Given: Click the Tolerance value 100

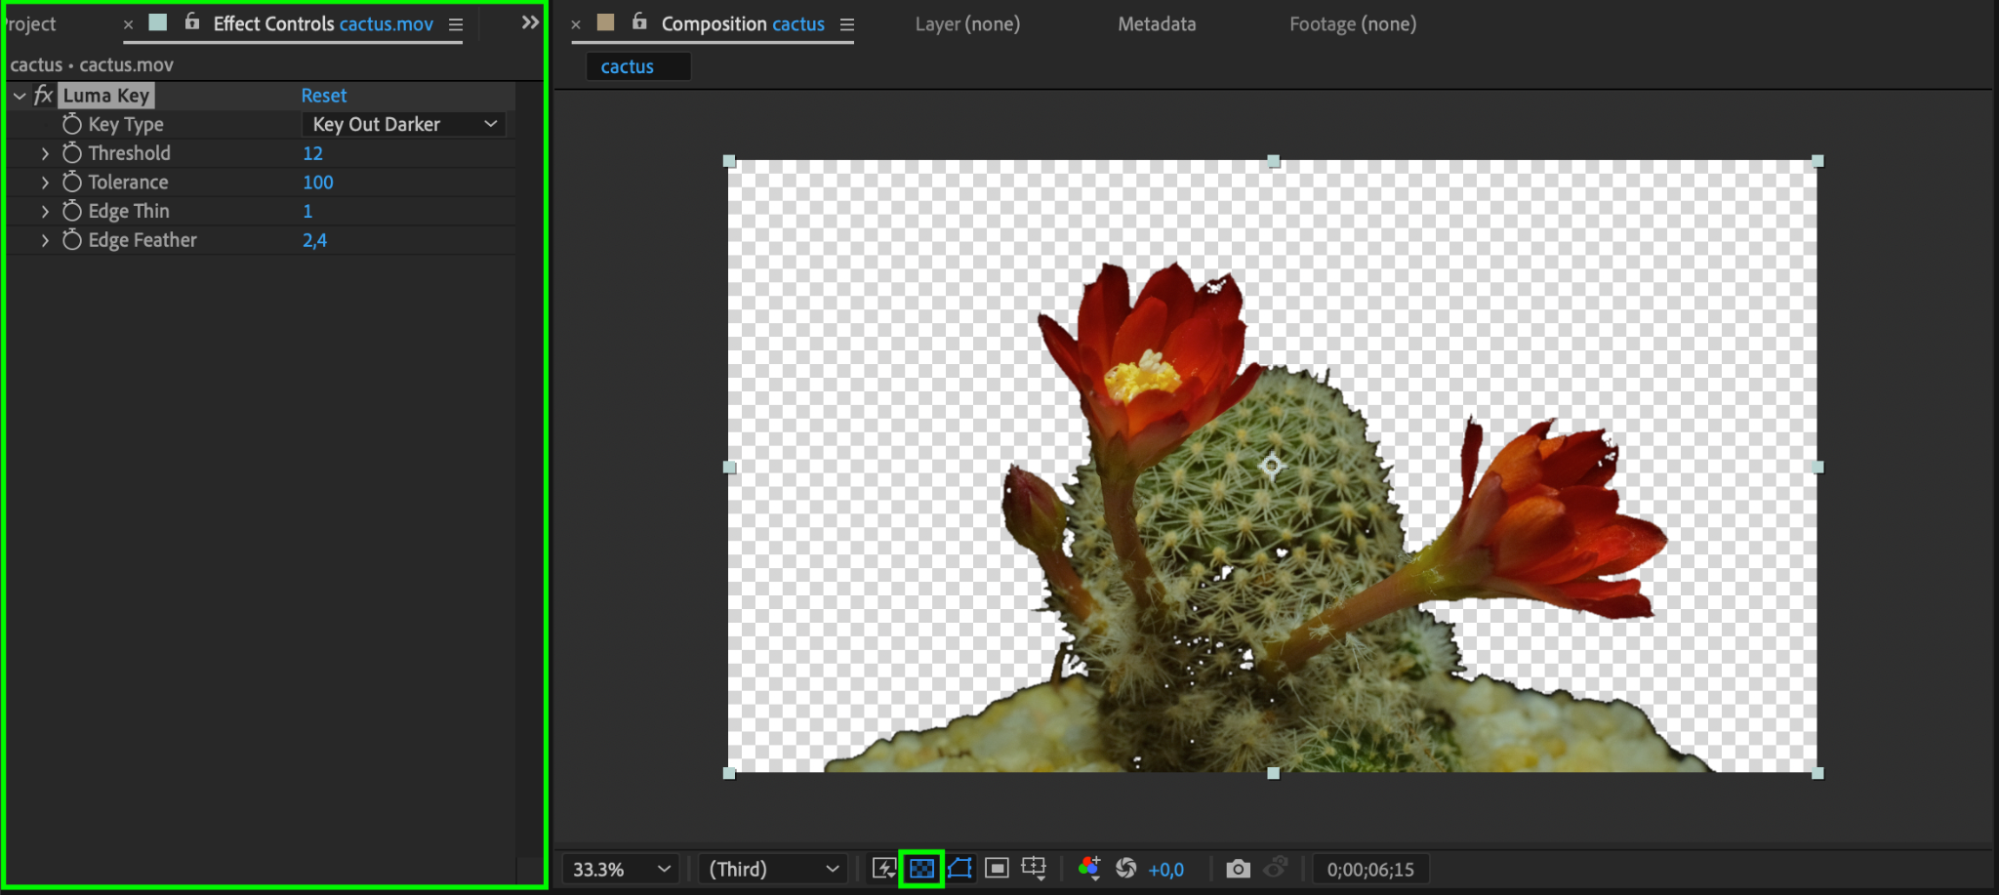Looking at the screenshot, I should pos(318,182).
